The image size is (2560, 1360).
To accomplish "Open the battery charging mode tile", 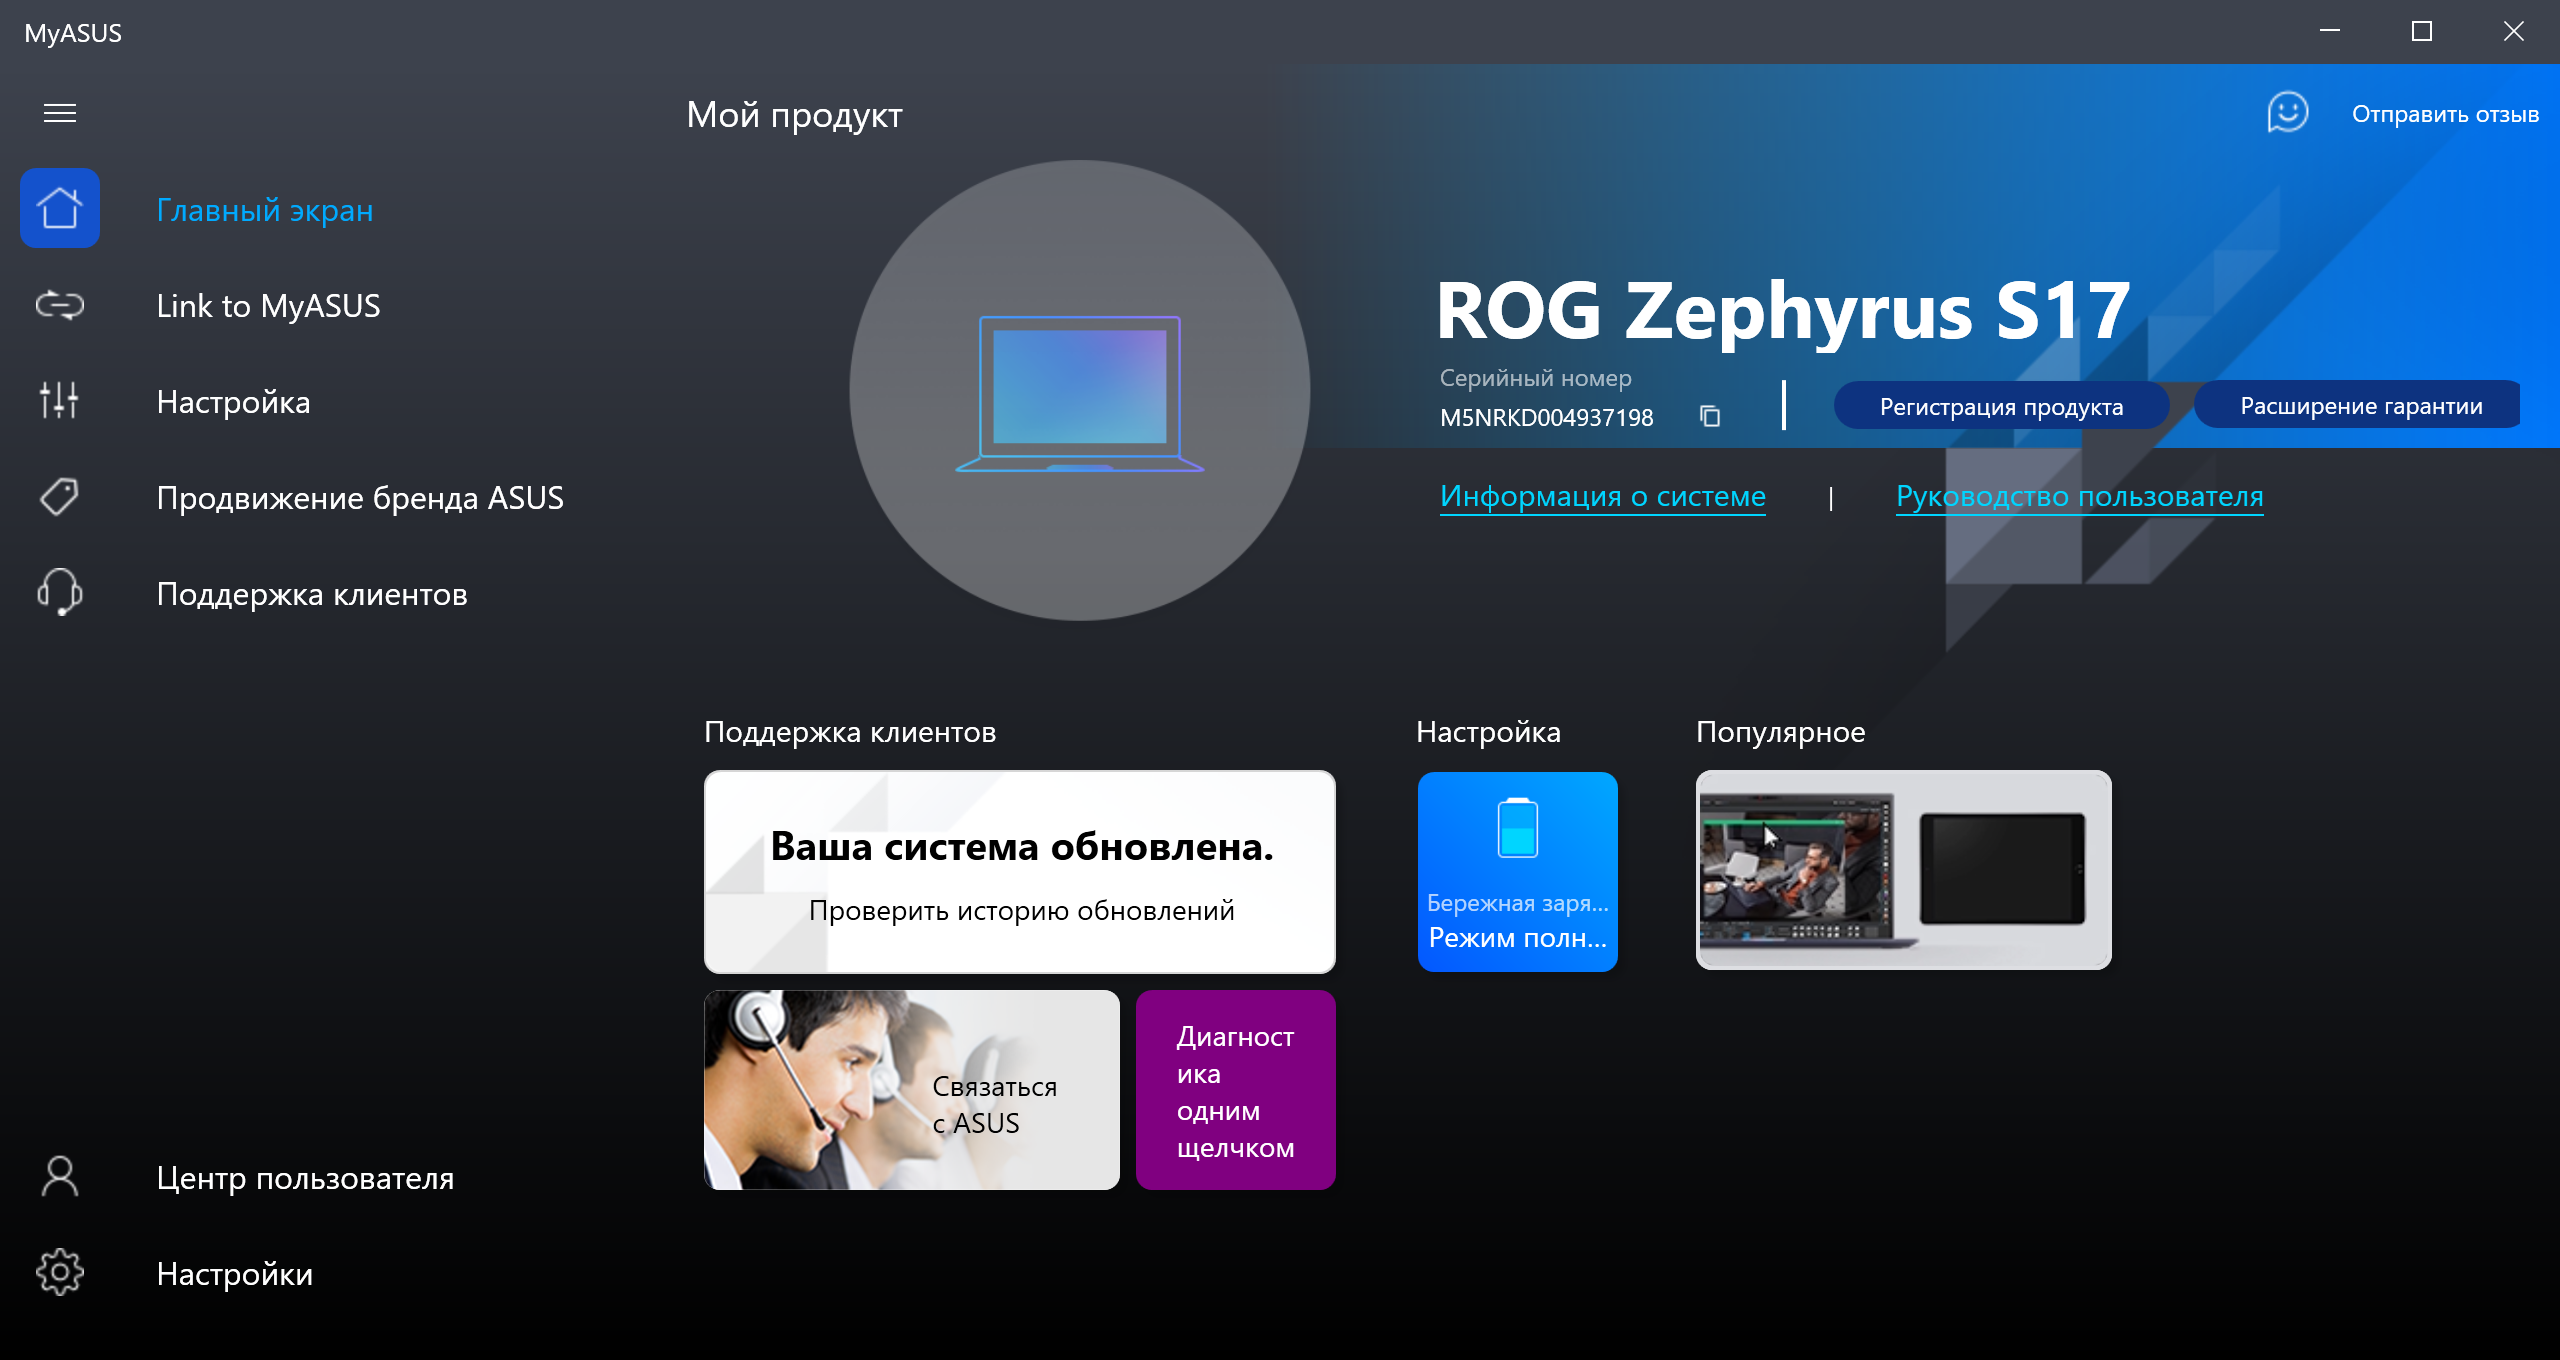I will [x=1517, y=871].
